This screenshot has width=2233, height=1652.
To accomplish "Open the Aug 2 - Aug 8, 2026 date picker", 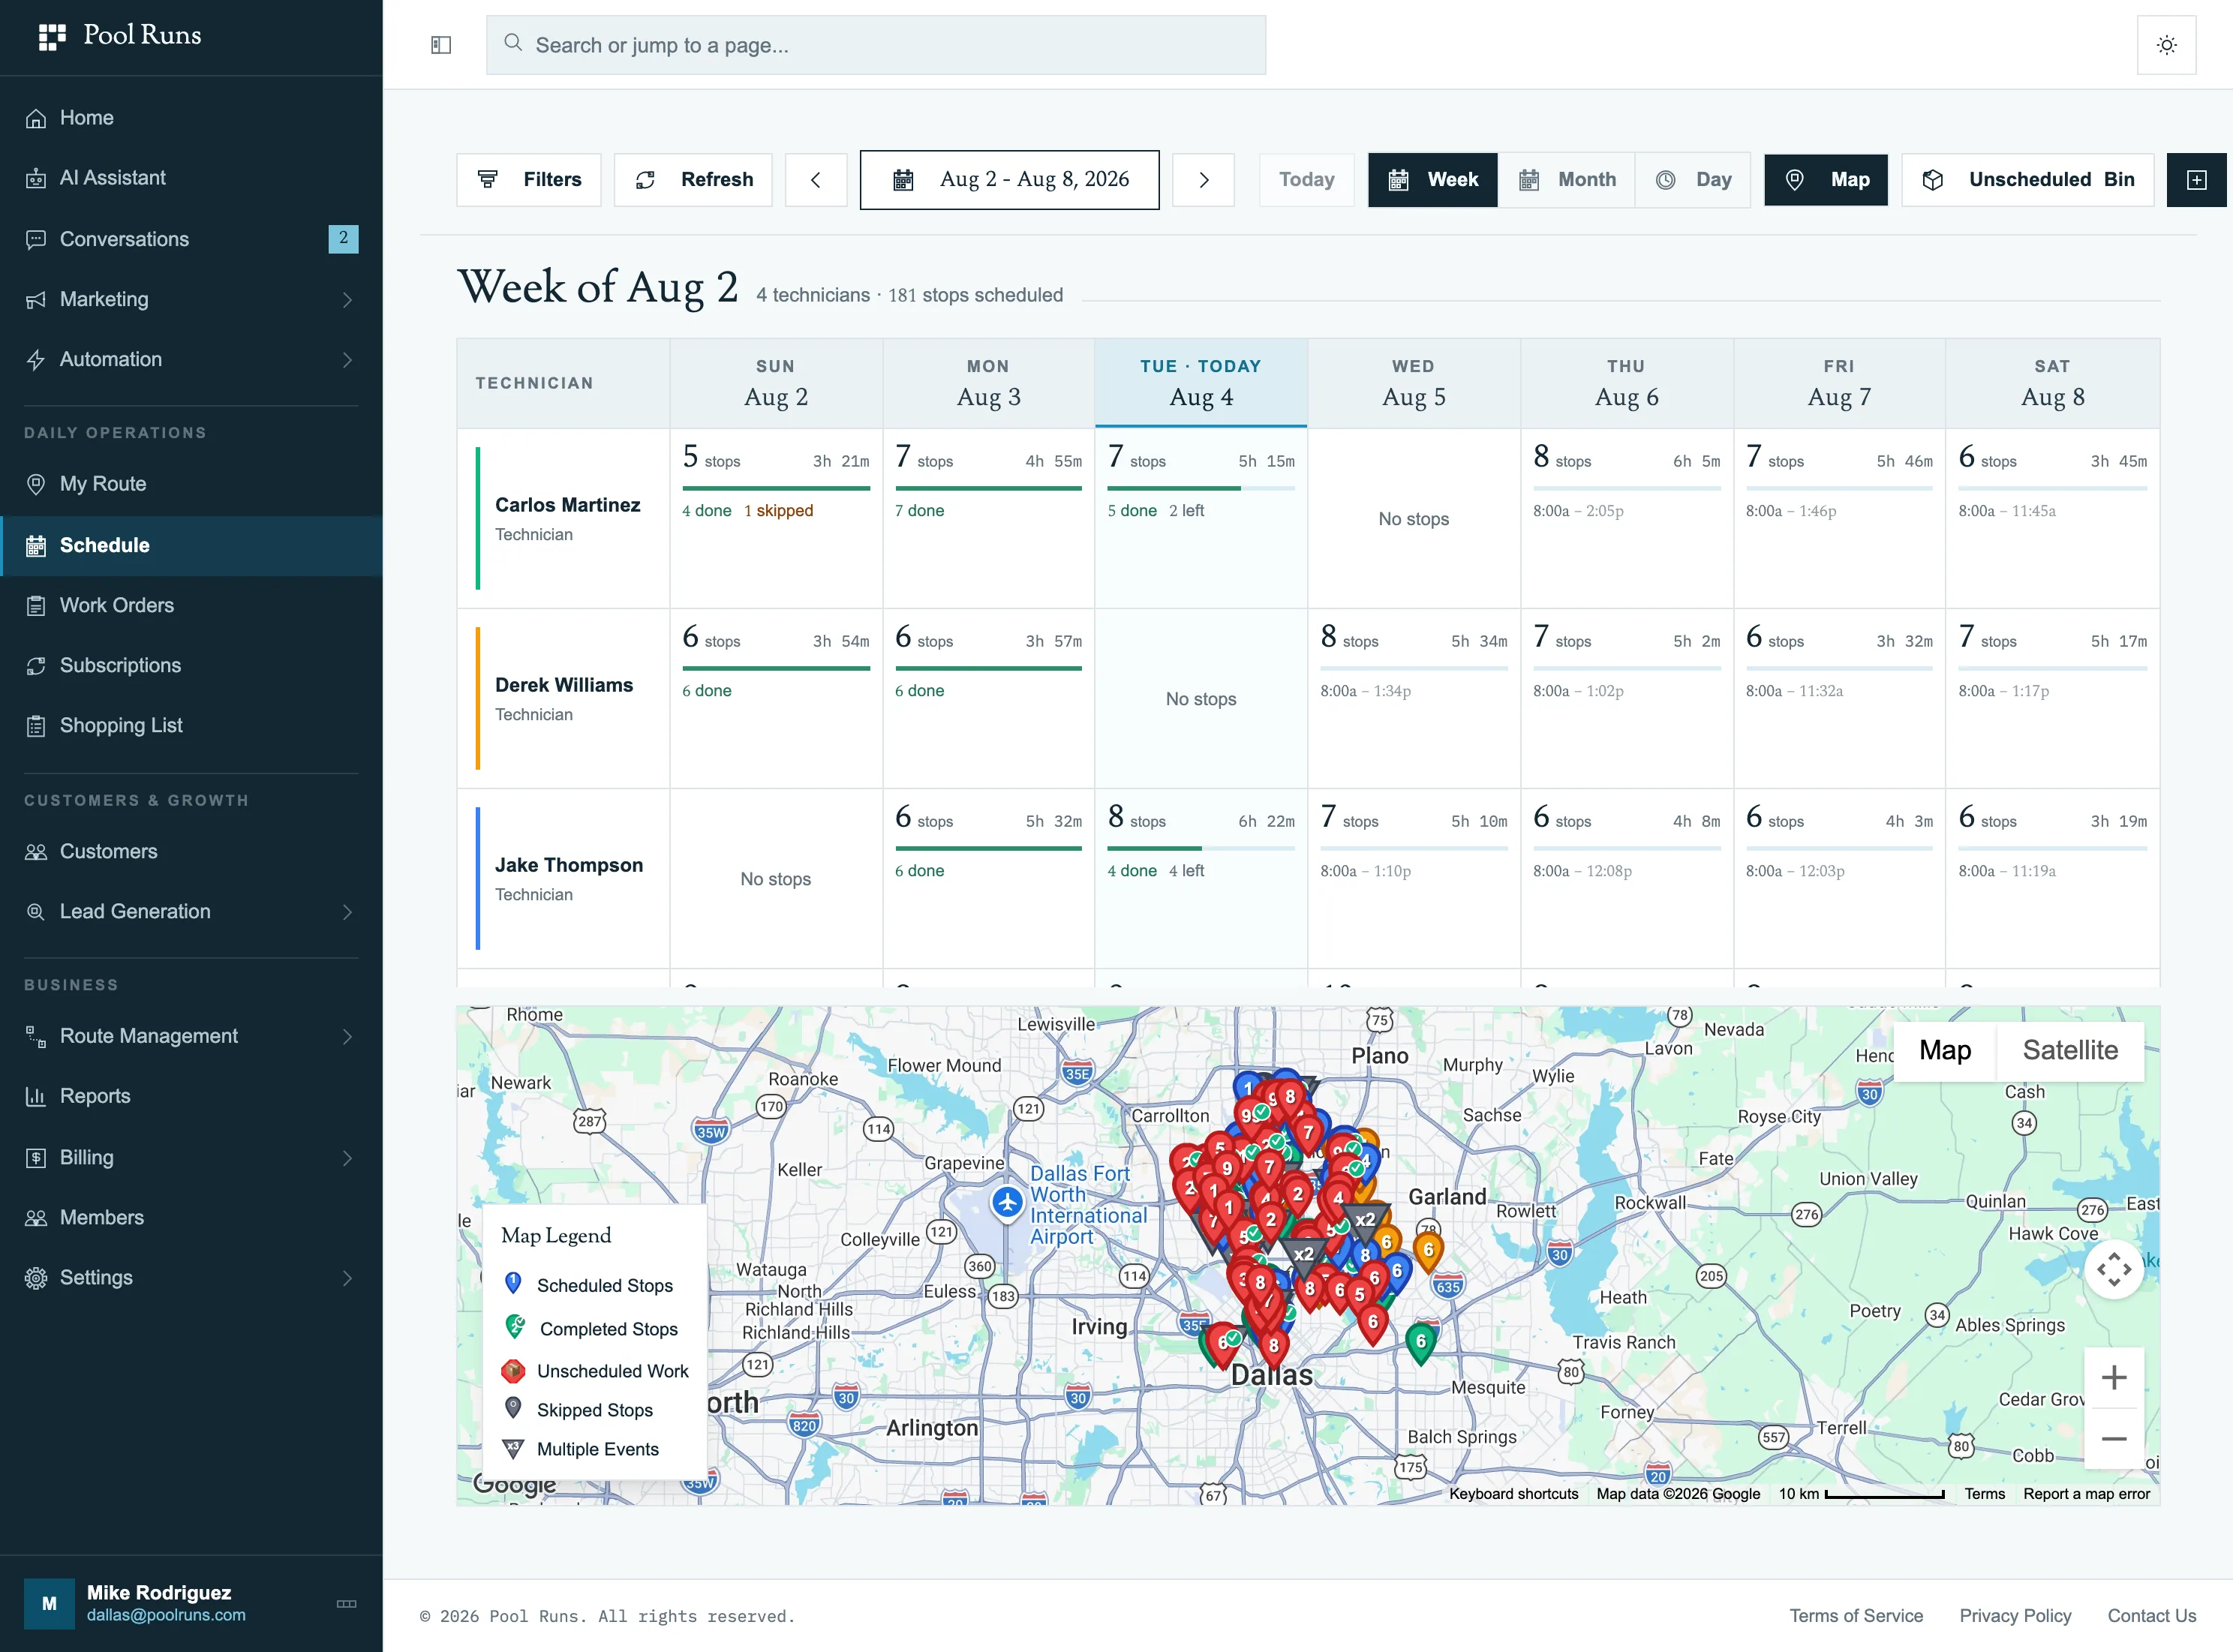I will (1010, 180).
